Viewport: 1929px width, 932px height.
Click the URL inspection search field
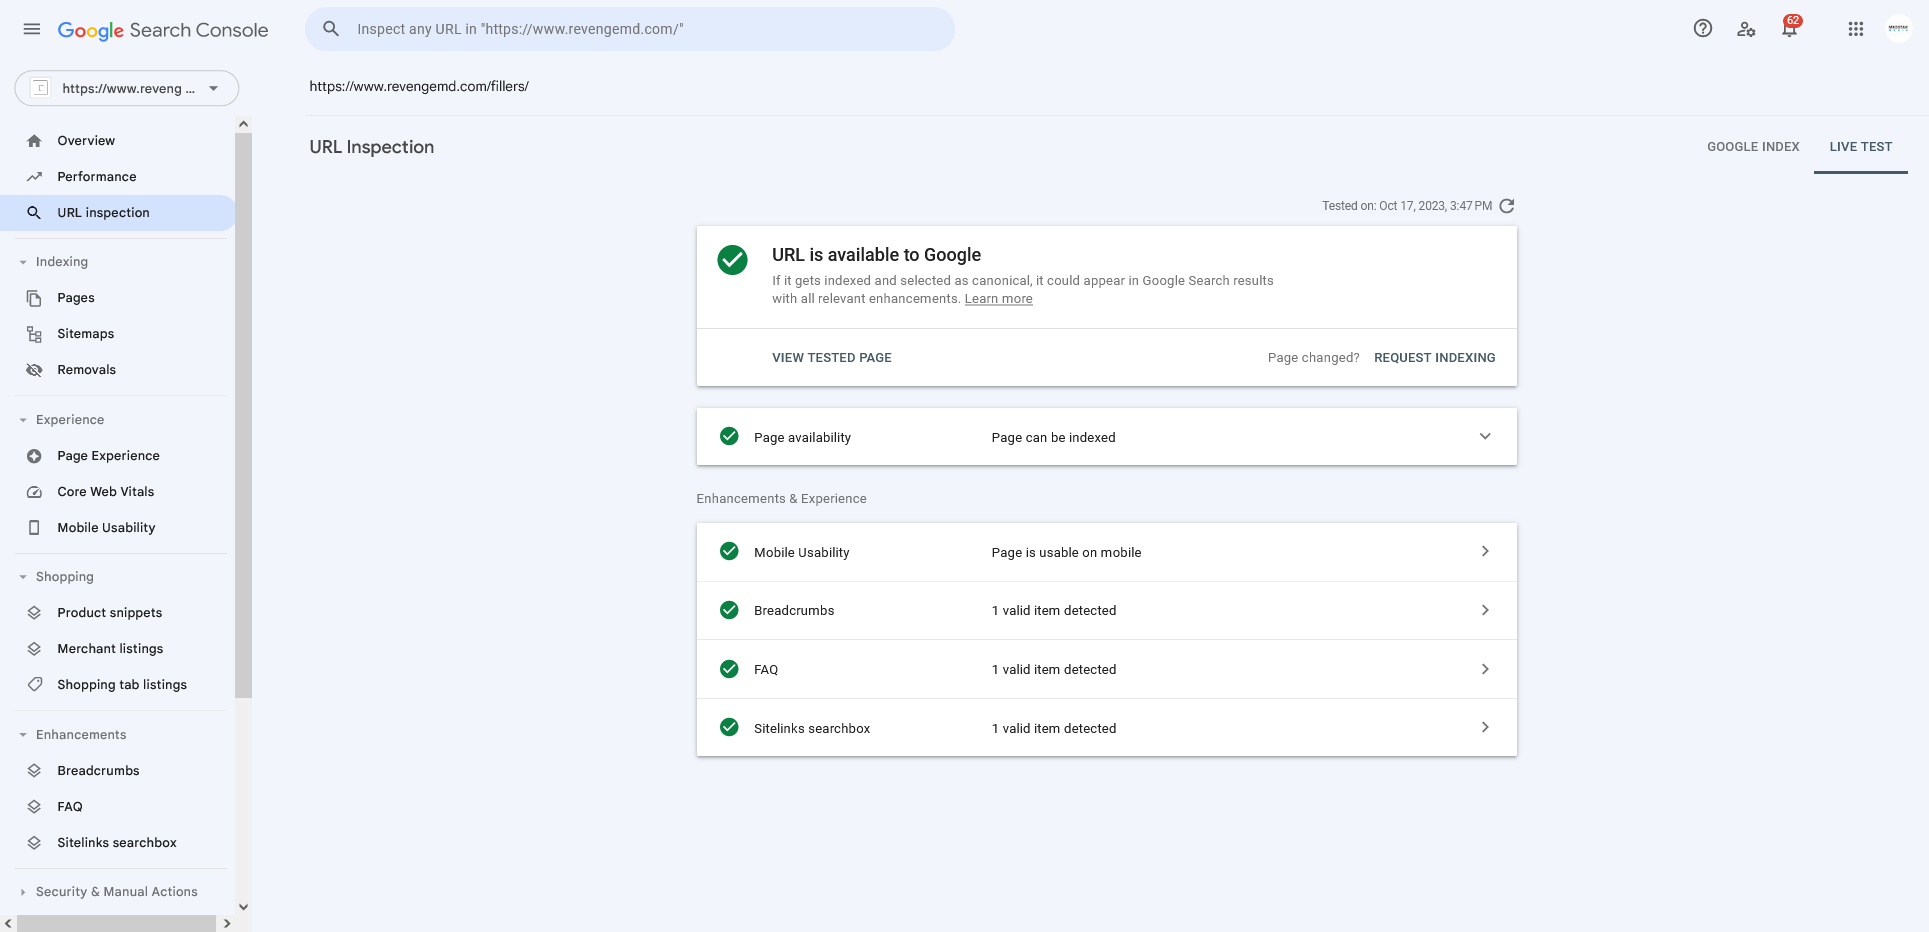tap(630, 29)
